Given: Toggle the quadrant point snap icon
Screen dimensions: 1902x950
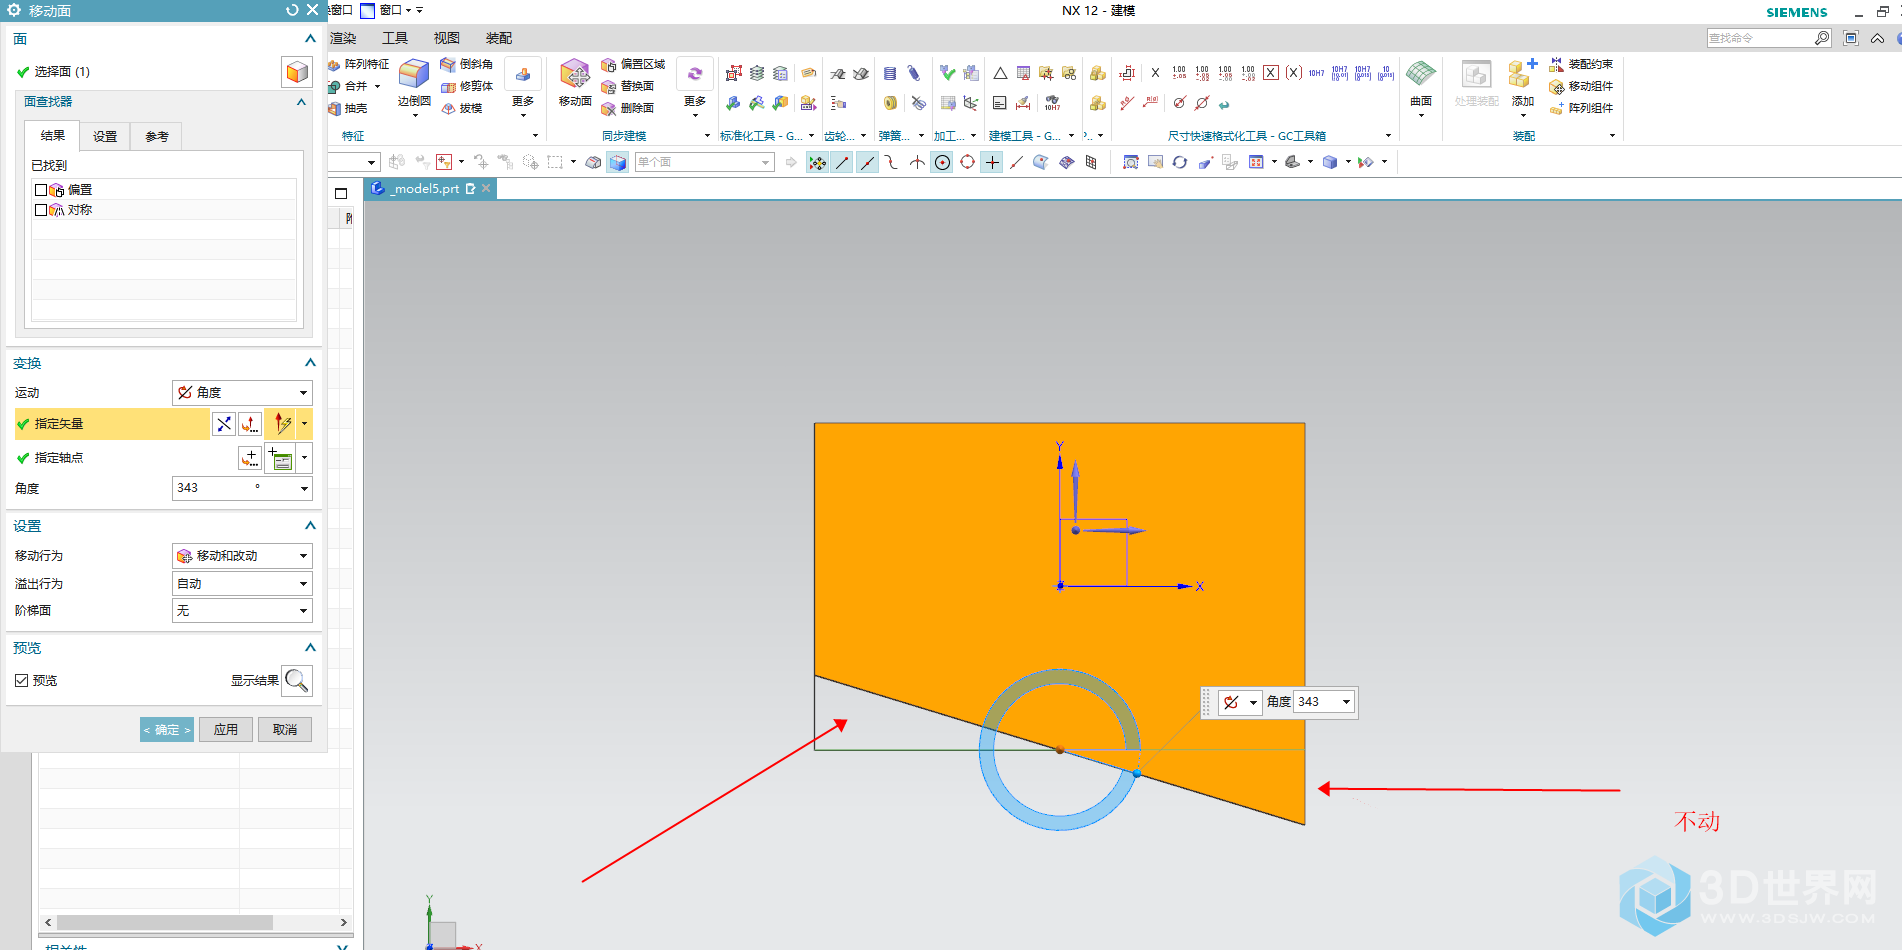Looking at the screenshot, I should (967, 162).
